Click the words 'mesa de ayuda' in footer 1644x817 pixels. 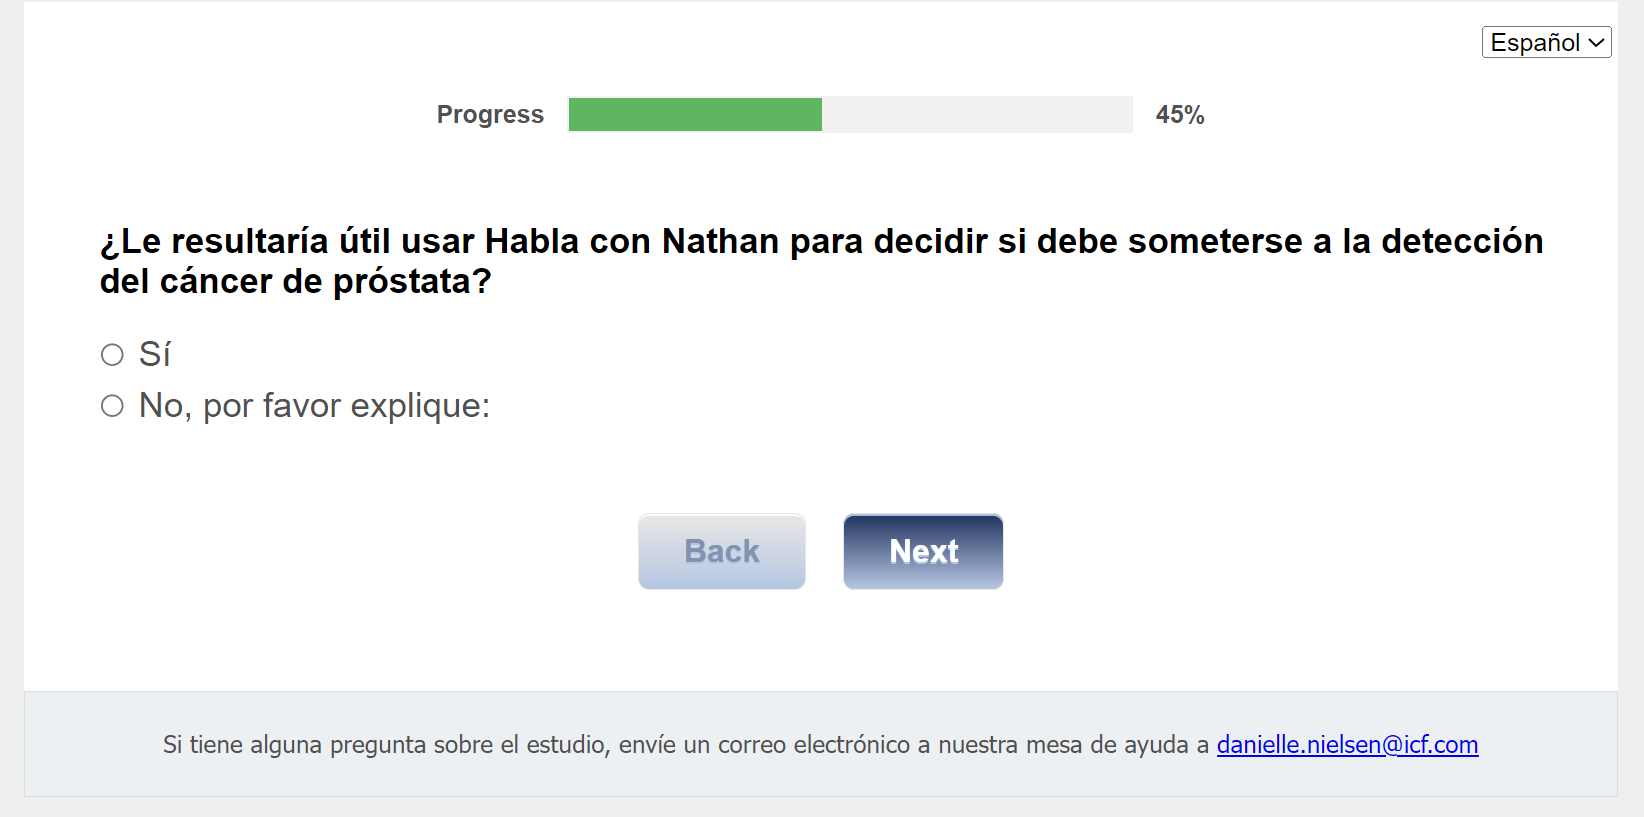click(1107, 745)
